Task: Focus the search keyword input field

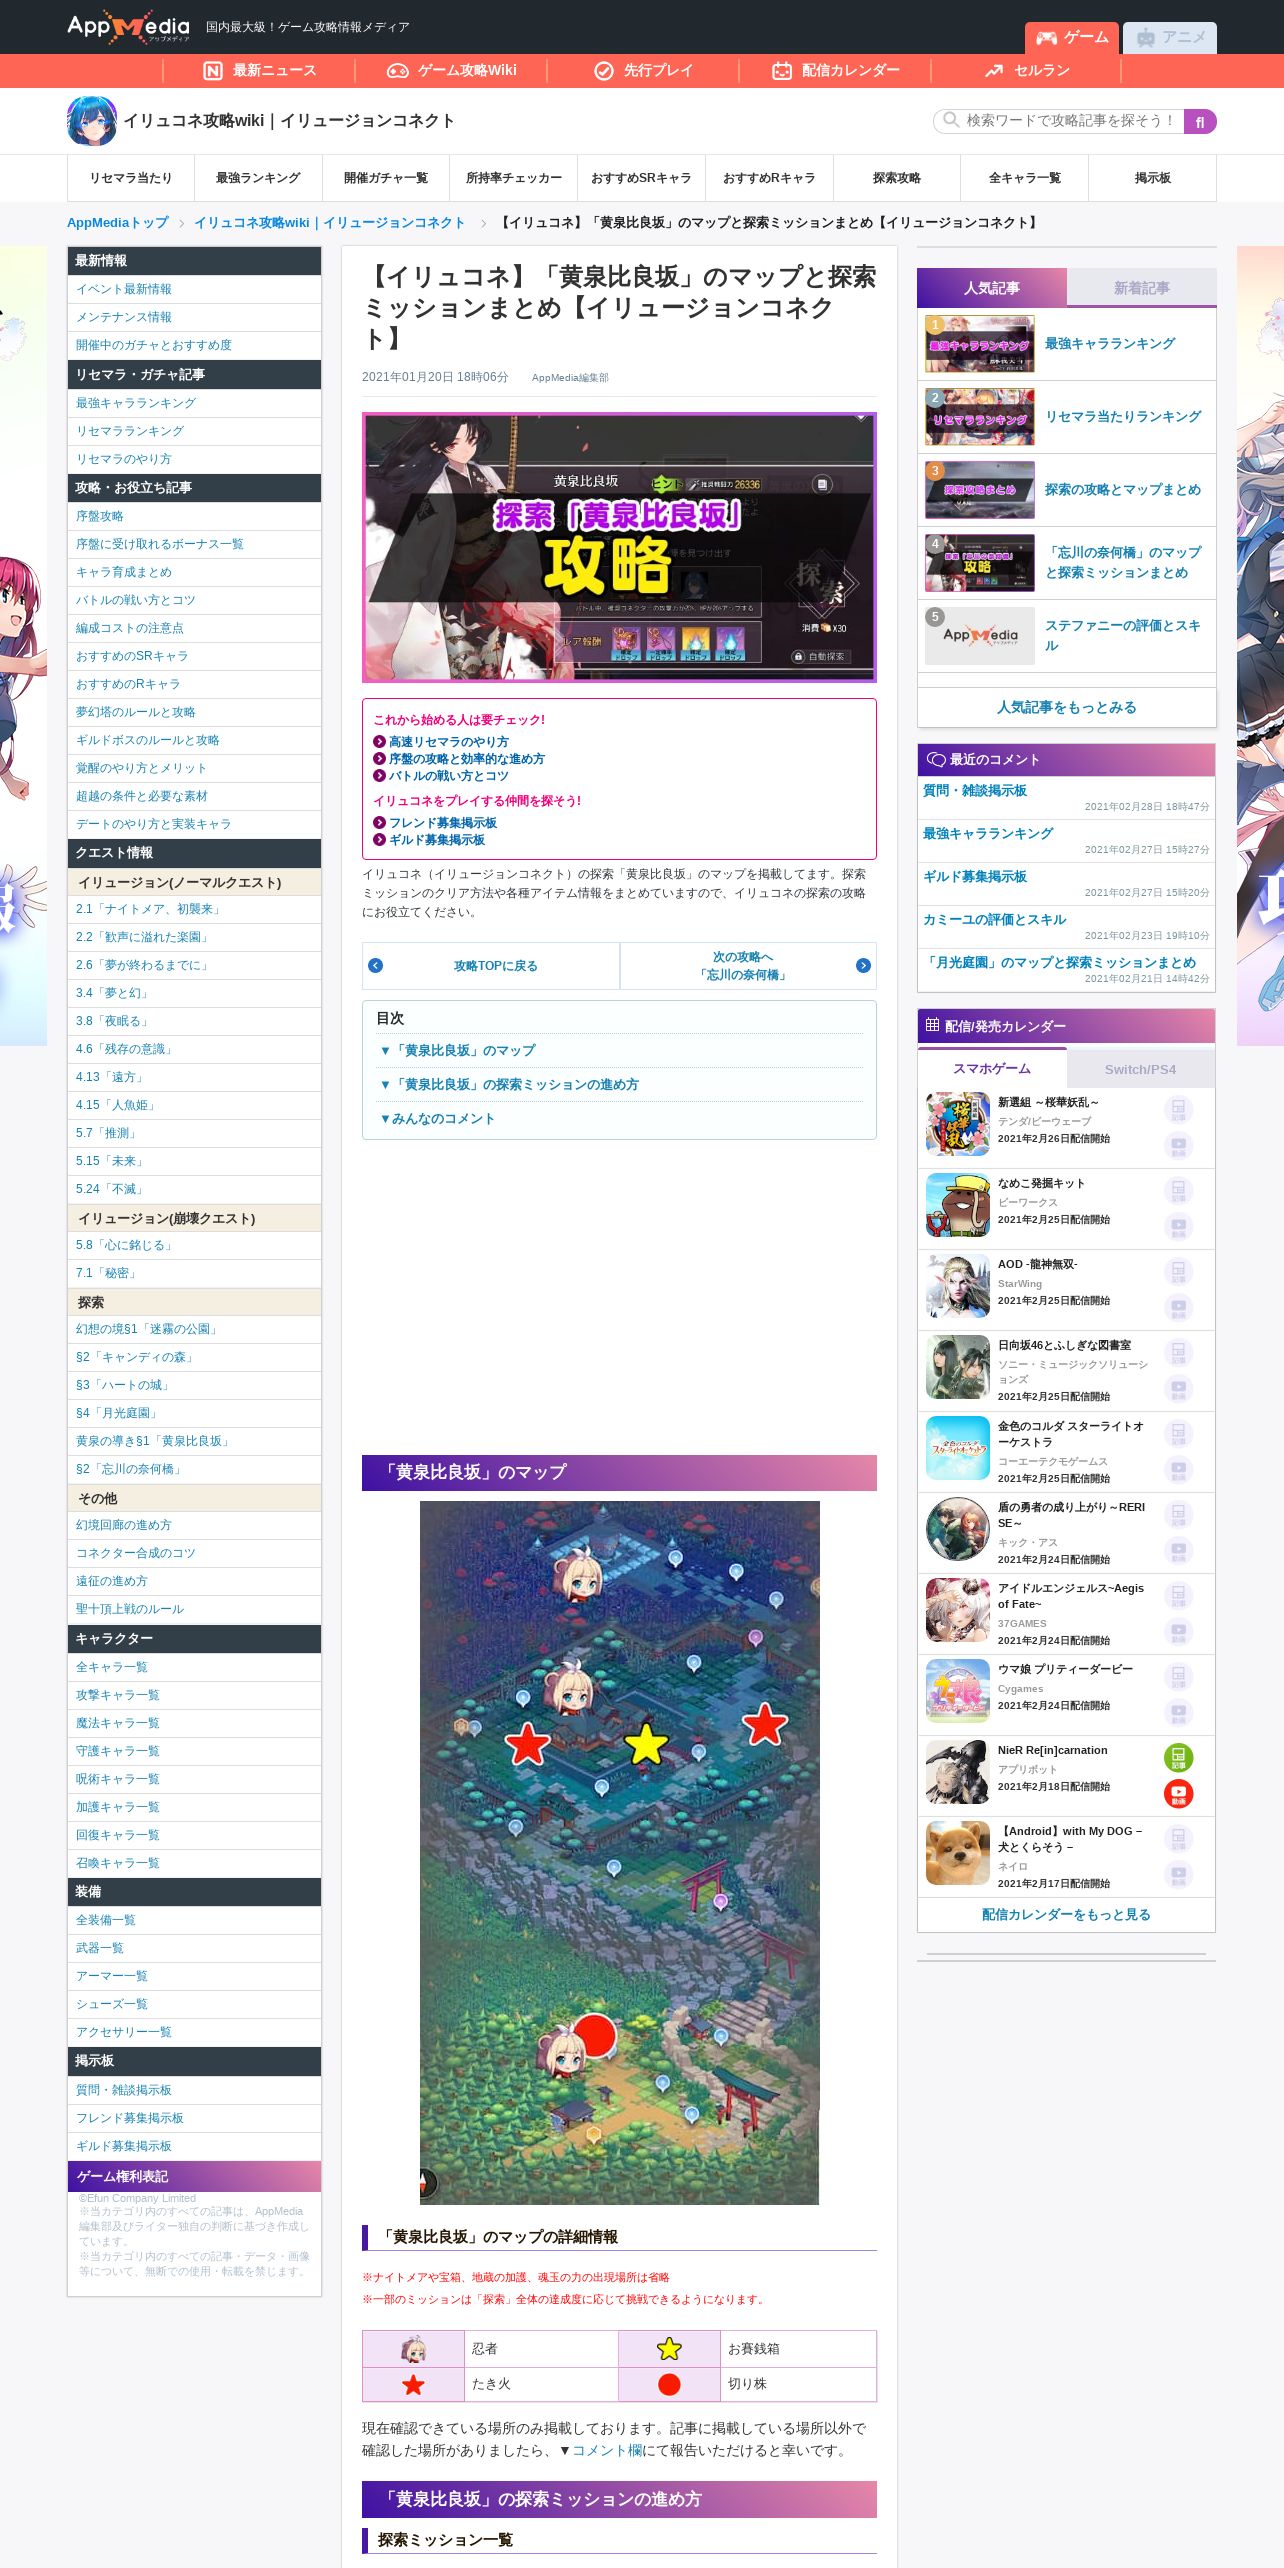Action: (x=1060, y=121)
